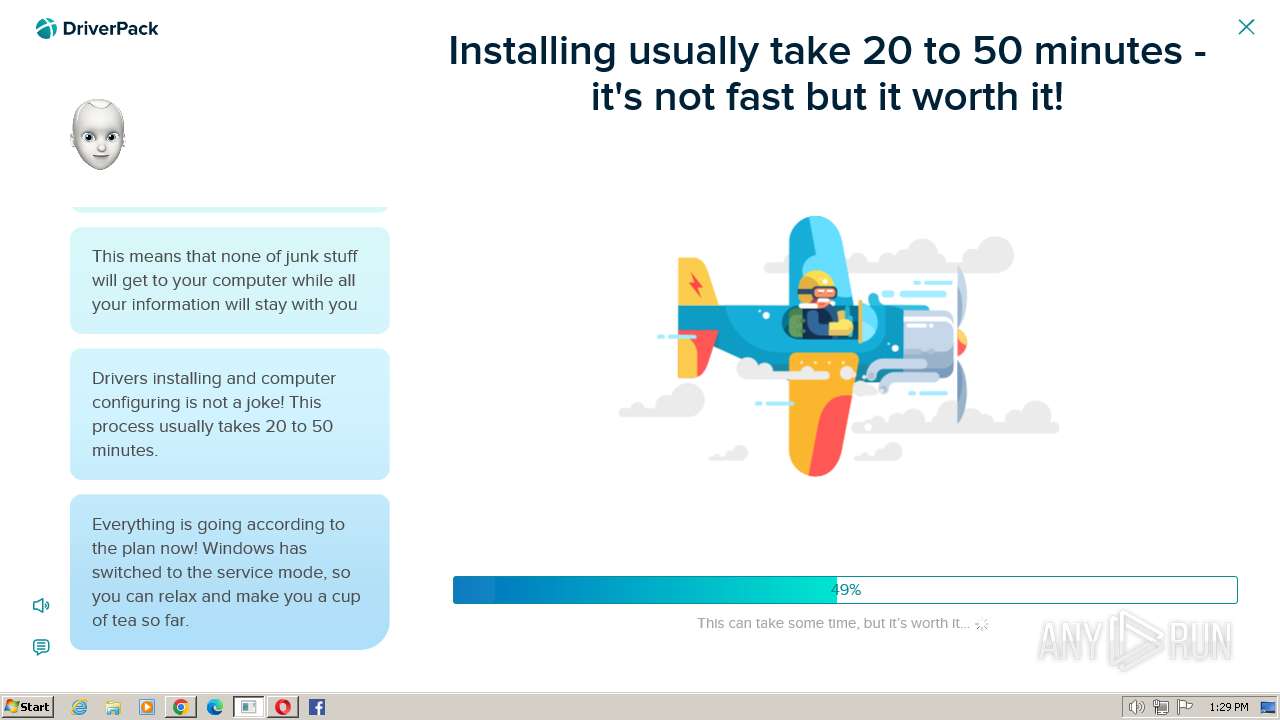Select the 'Drivers installing and computer configuring' message
The height and width of the screenshot is (720, 1280).
229,414
